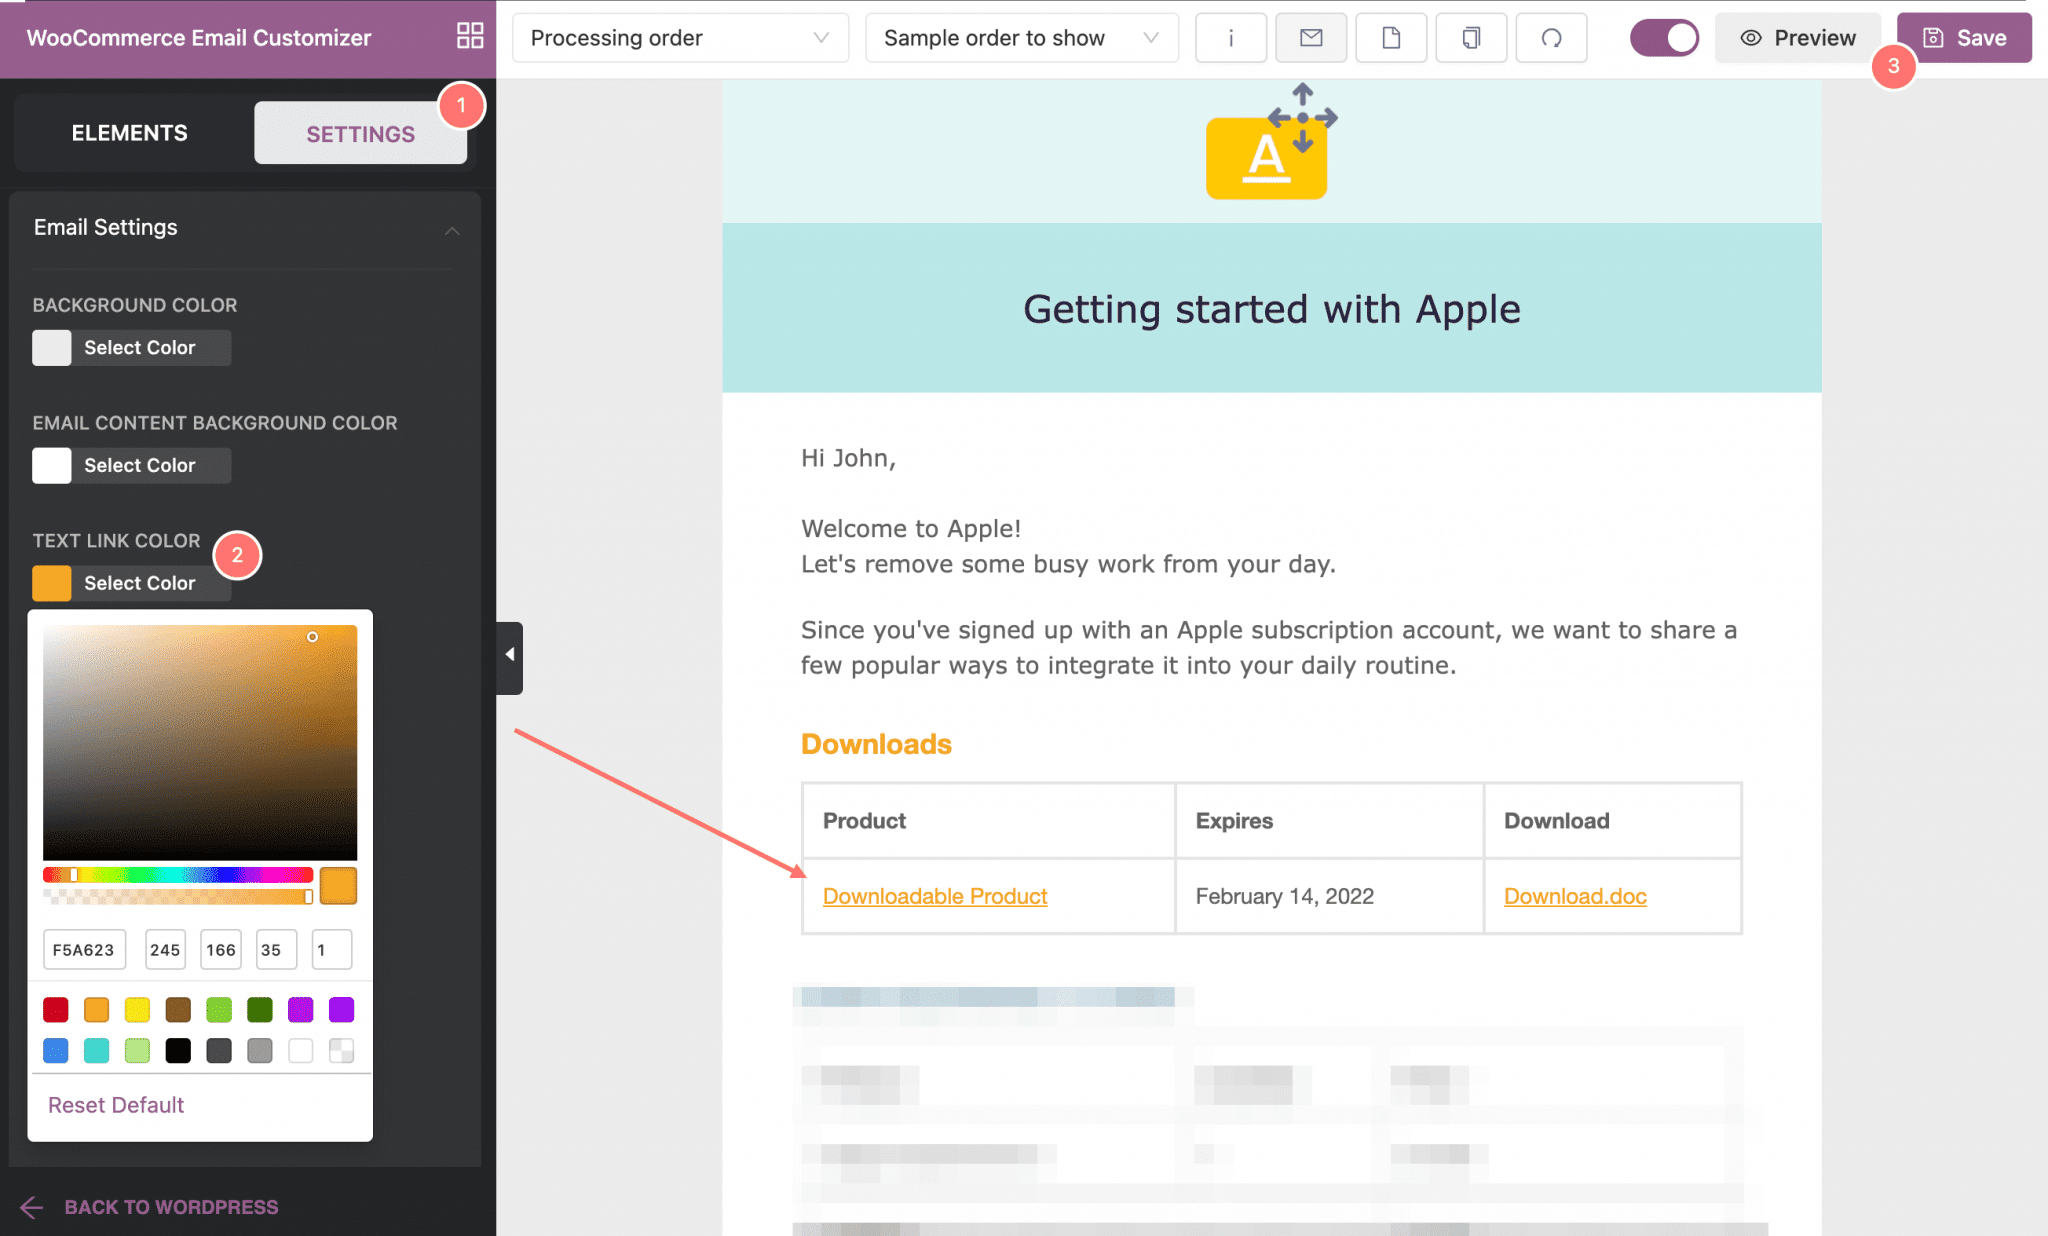Click the info icon in the top toolbar
The height and width of the screenshot is (1236, 2048).
point(1231,38)
